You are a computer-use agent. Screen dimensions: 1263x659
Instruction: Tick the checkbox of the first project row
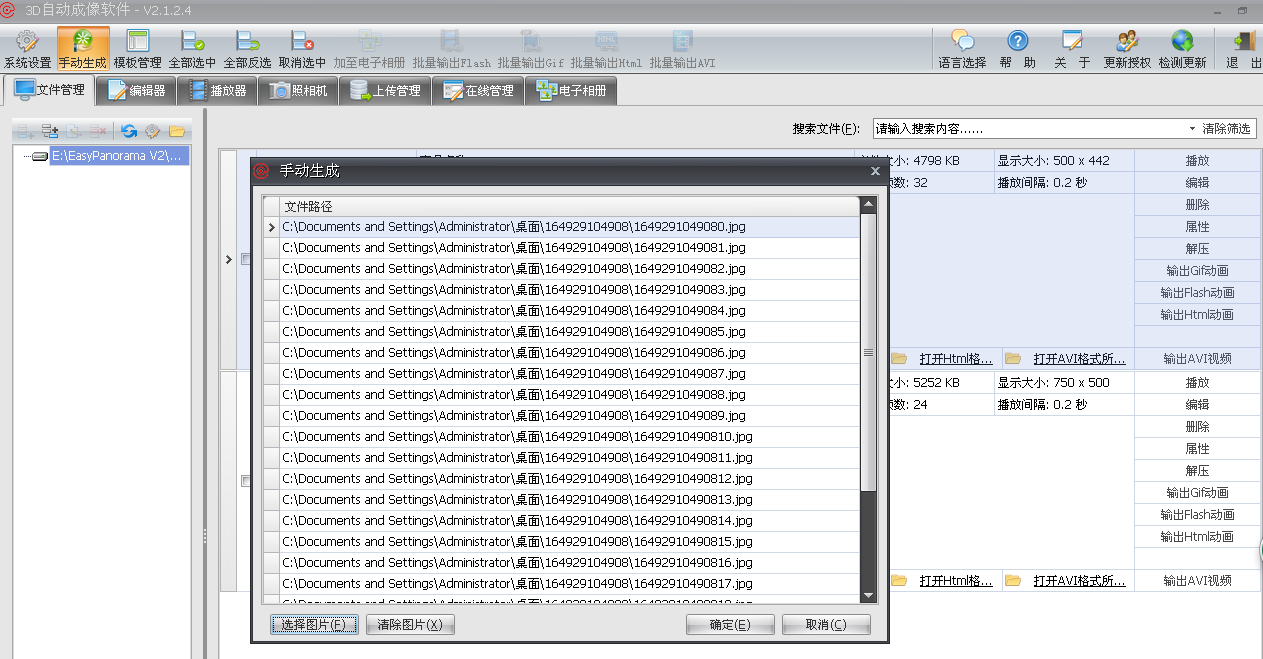click(x=246, y=260)
